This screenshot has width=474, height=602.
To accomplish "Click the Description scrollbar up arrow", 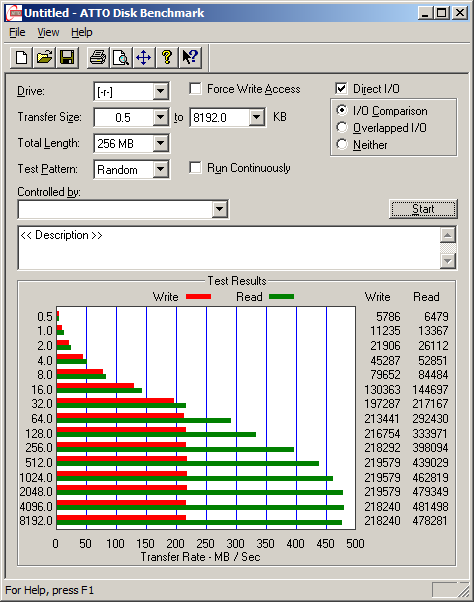I will point(448,235).
